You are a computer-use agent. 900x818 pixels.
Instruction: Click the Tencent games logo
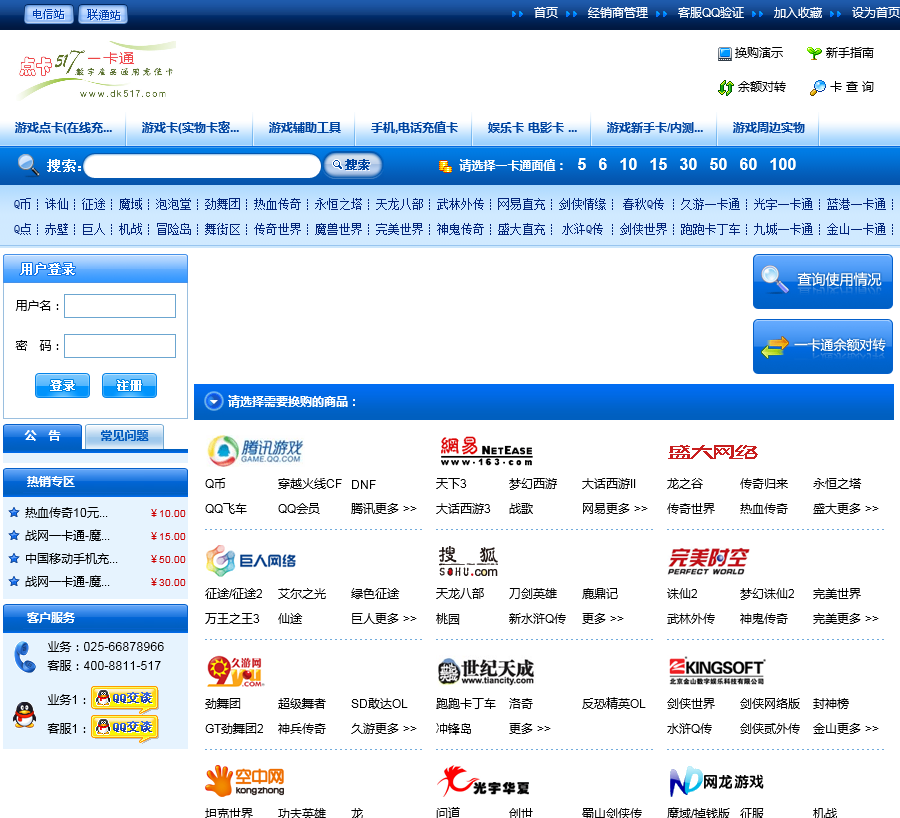255,451
